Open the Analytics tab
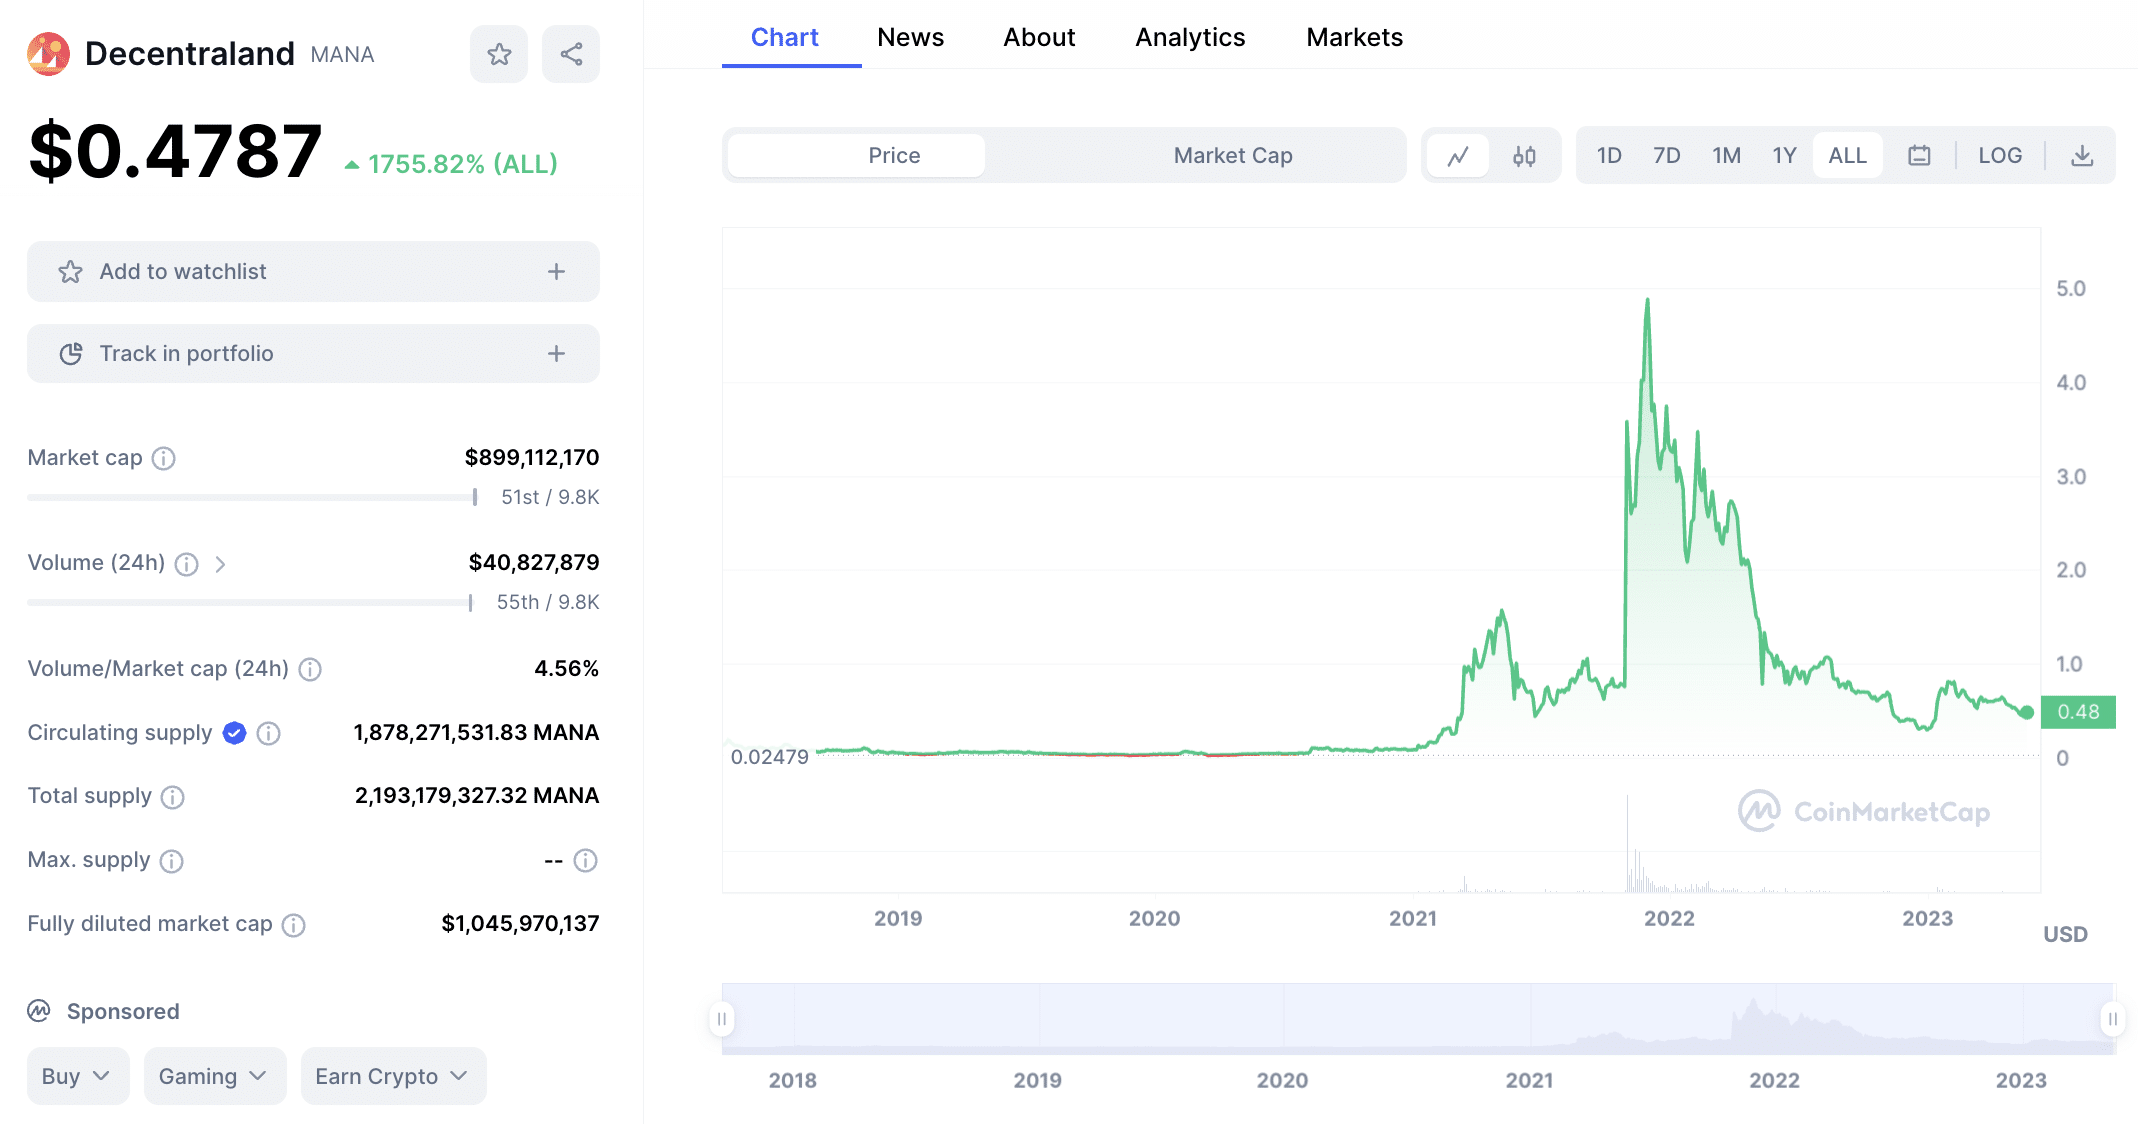 coord(1190,38)
